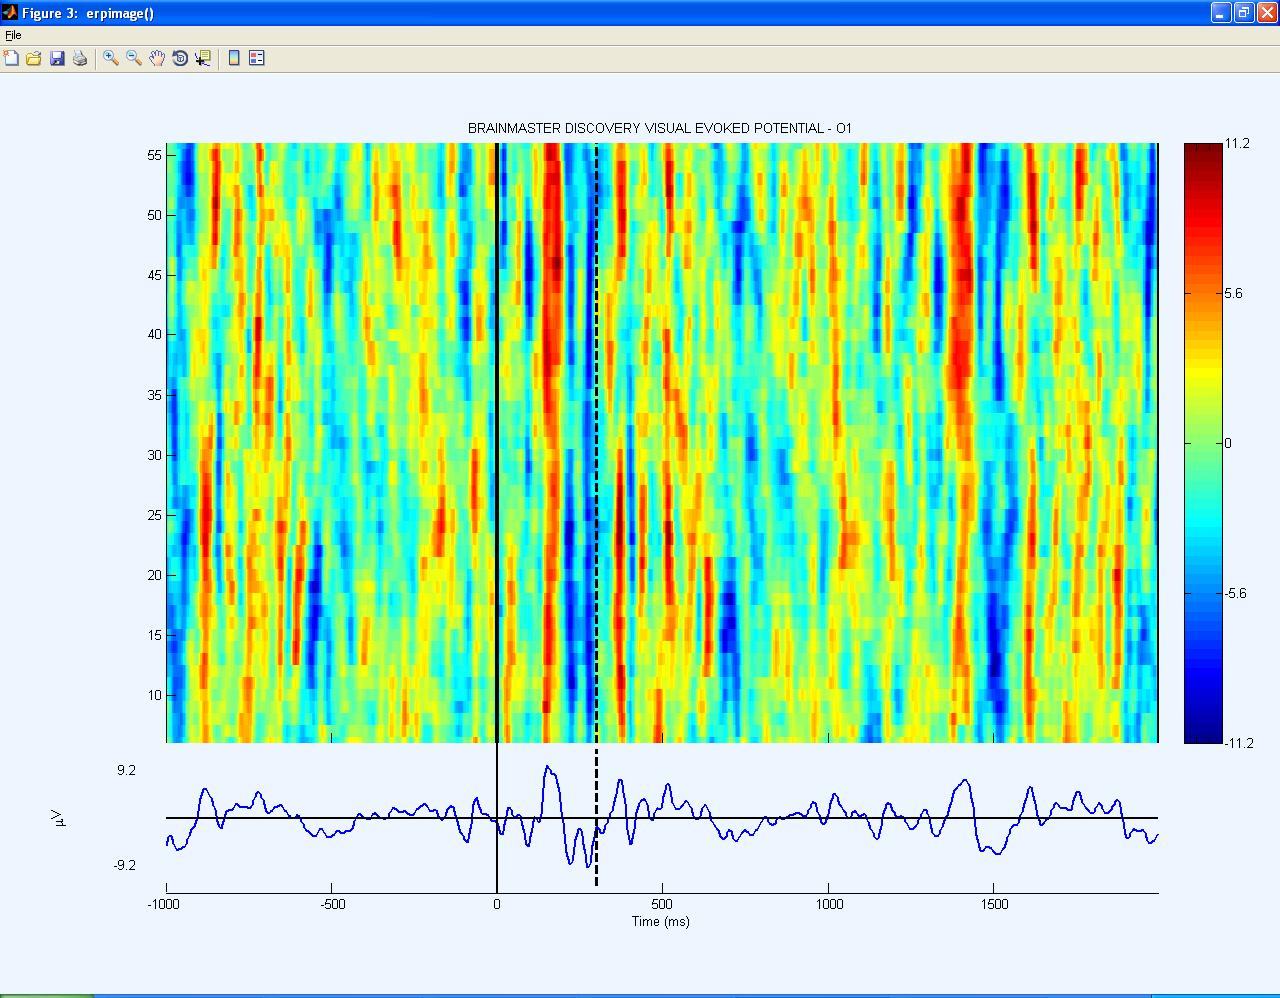
Task: Click the 'Time (ms)' x-axis label
Action: click(x=660, y=921)
